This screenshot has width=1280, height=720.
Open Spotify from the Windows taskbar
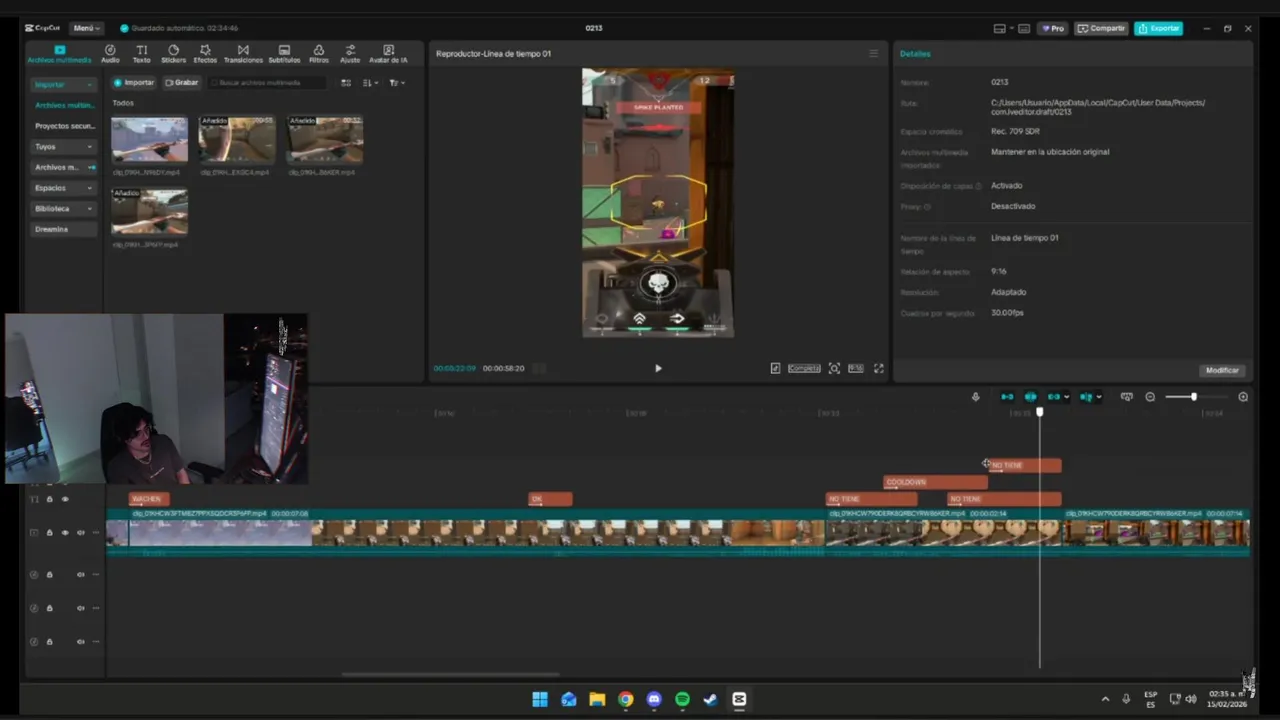point(682,699)
